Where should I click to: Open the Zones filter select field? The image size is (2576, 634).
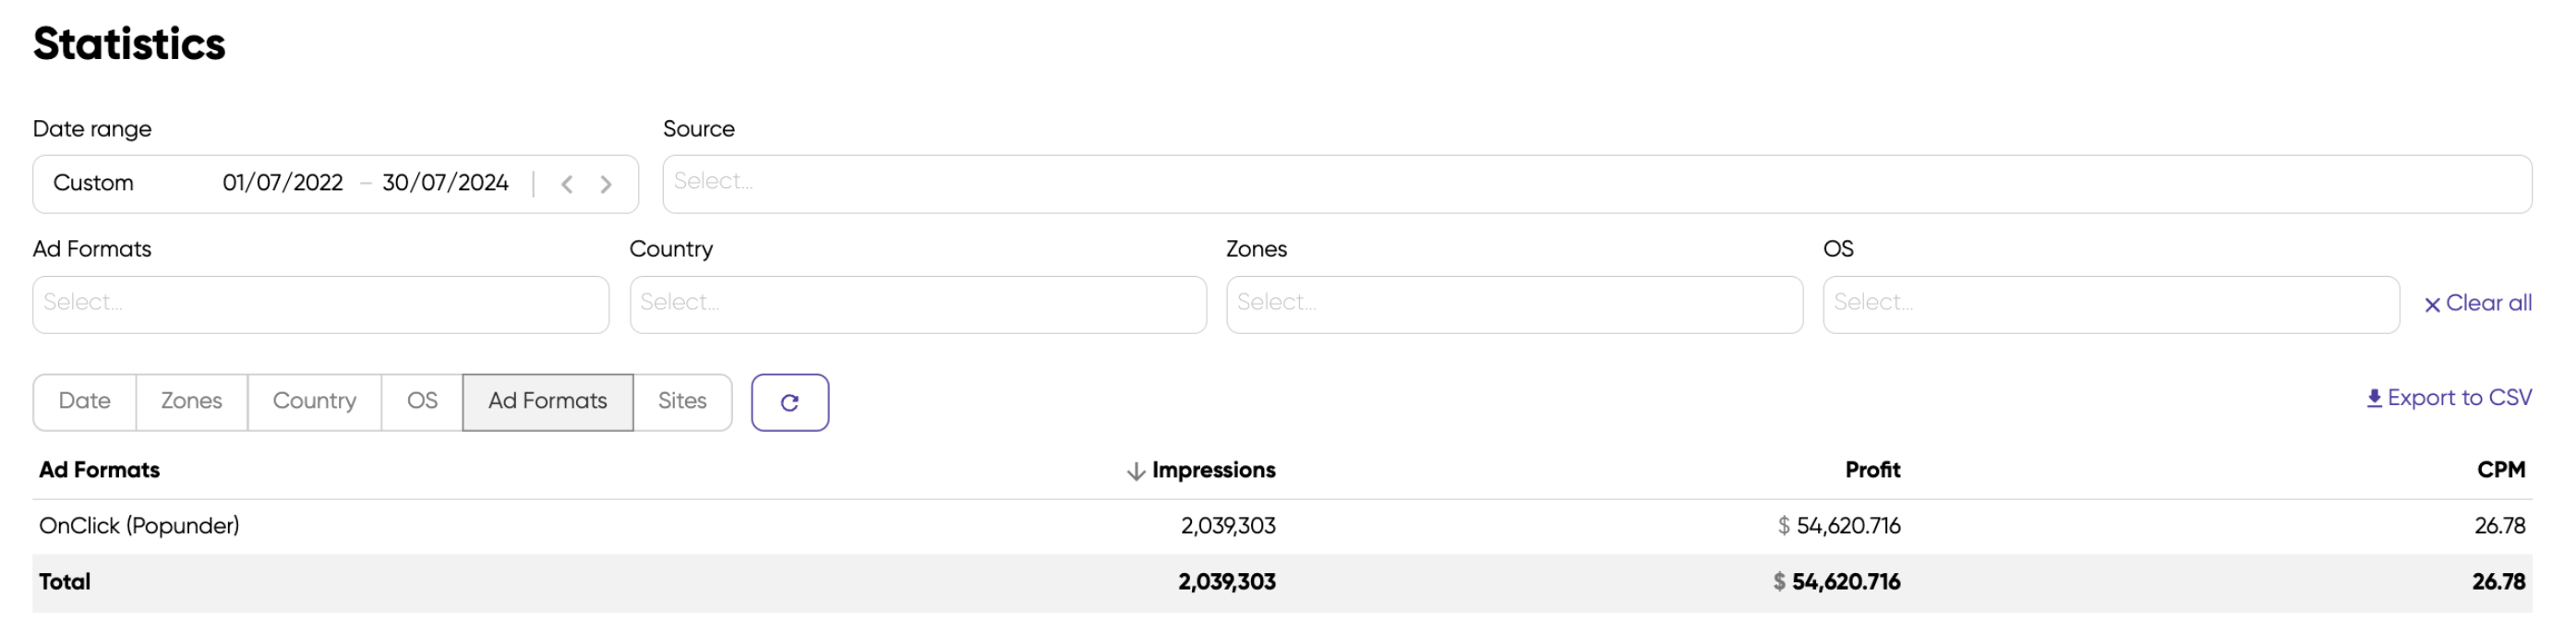click(x=1512, y=303)
